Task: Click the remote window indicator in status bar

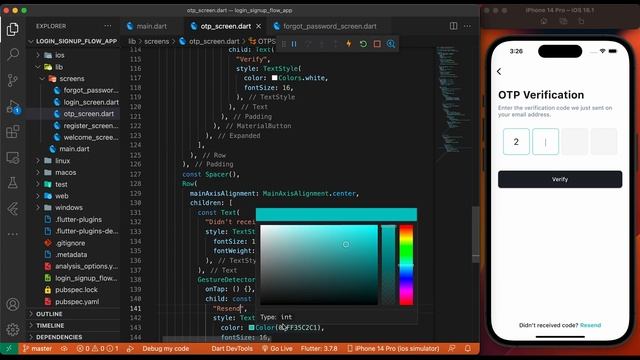Action: (9, 349)
